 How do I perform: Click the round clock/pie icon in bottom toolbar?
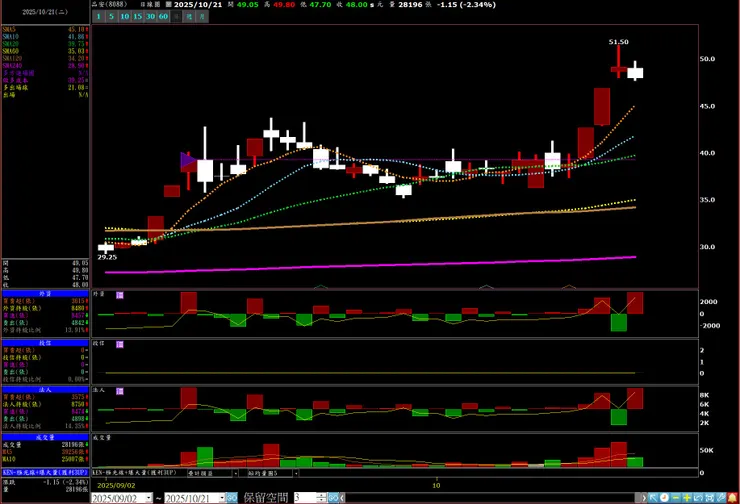(664, 498)
